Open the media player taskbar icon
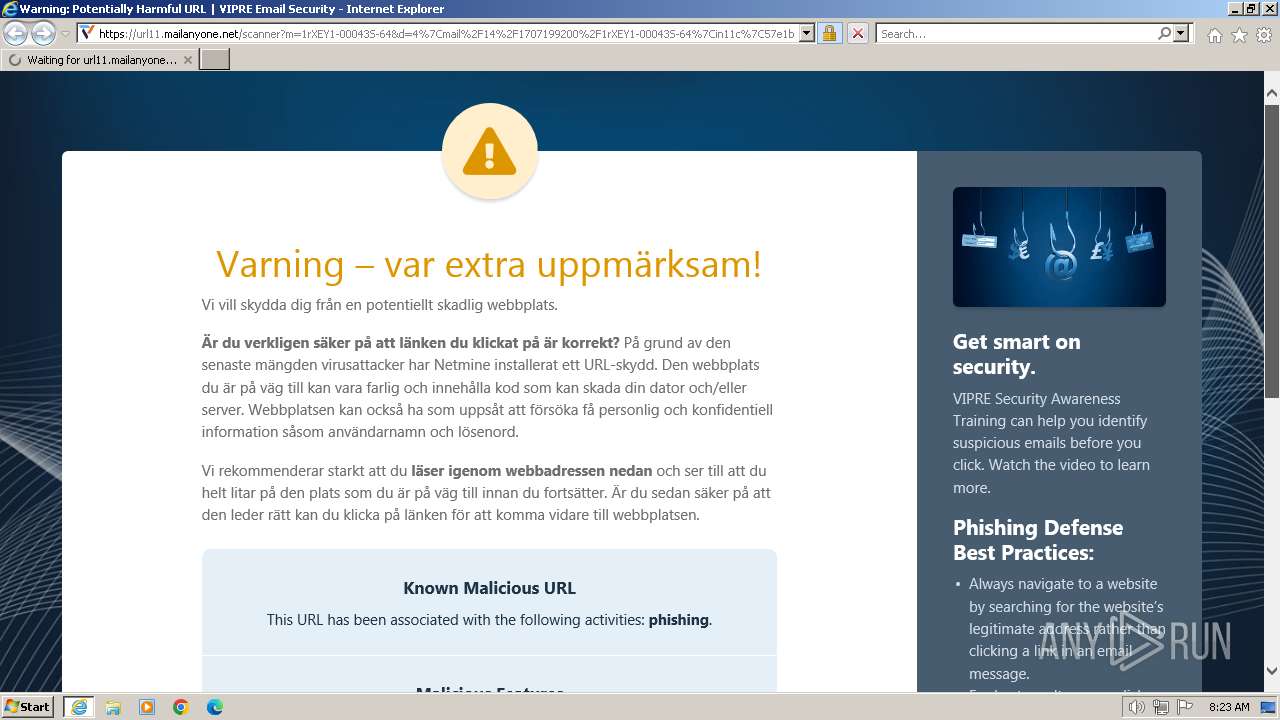This screenshot has width=1280, height=720. (x=147, y=707)
